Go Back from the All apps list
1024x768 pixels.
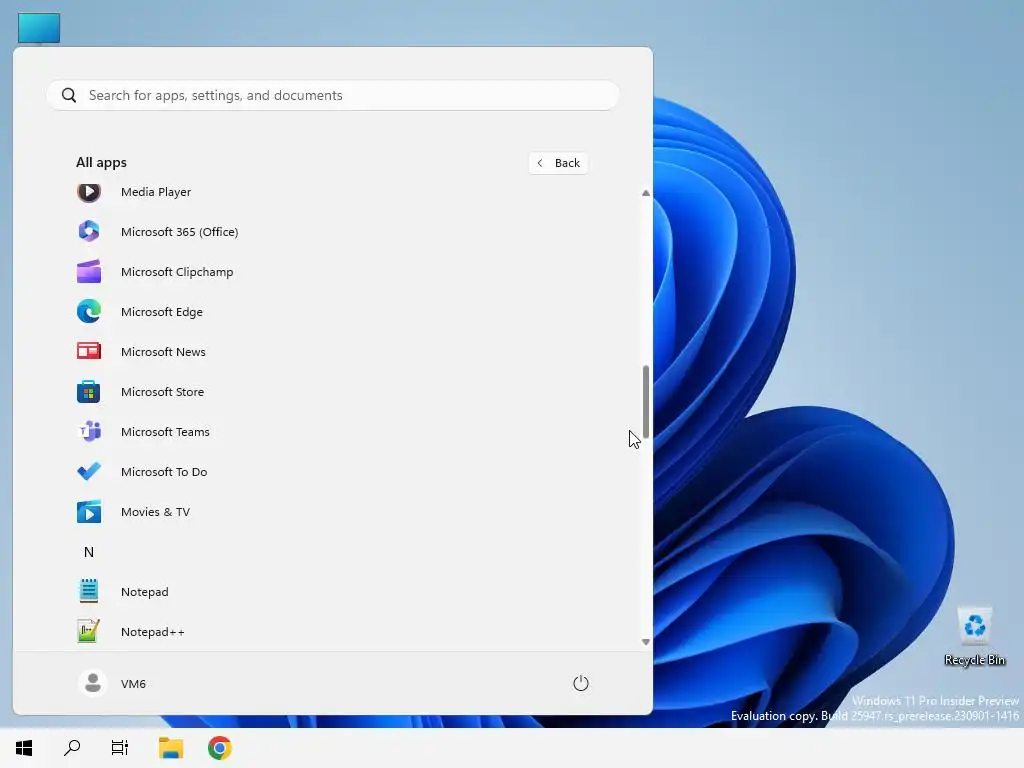(558, 163)
